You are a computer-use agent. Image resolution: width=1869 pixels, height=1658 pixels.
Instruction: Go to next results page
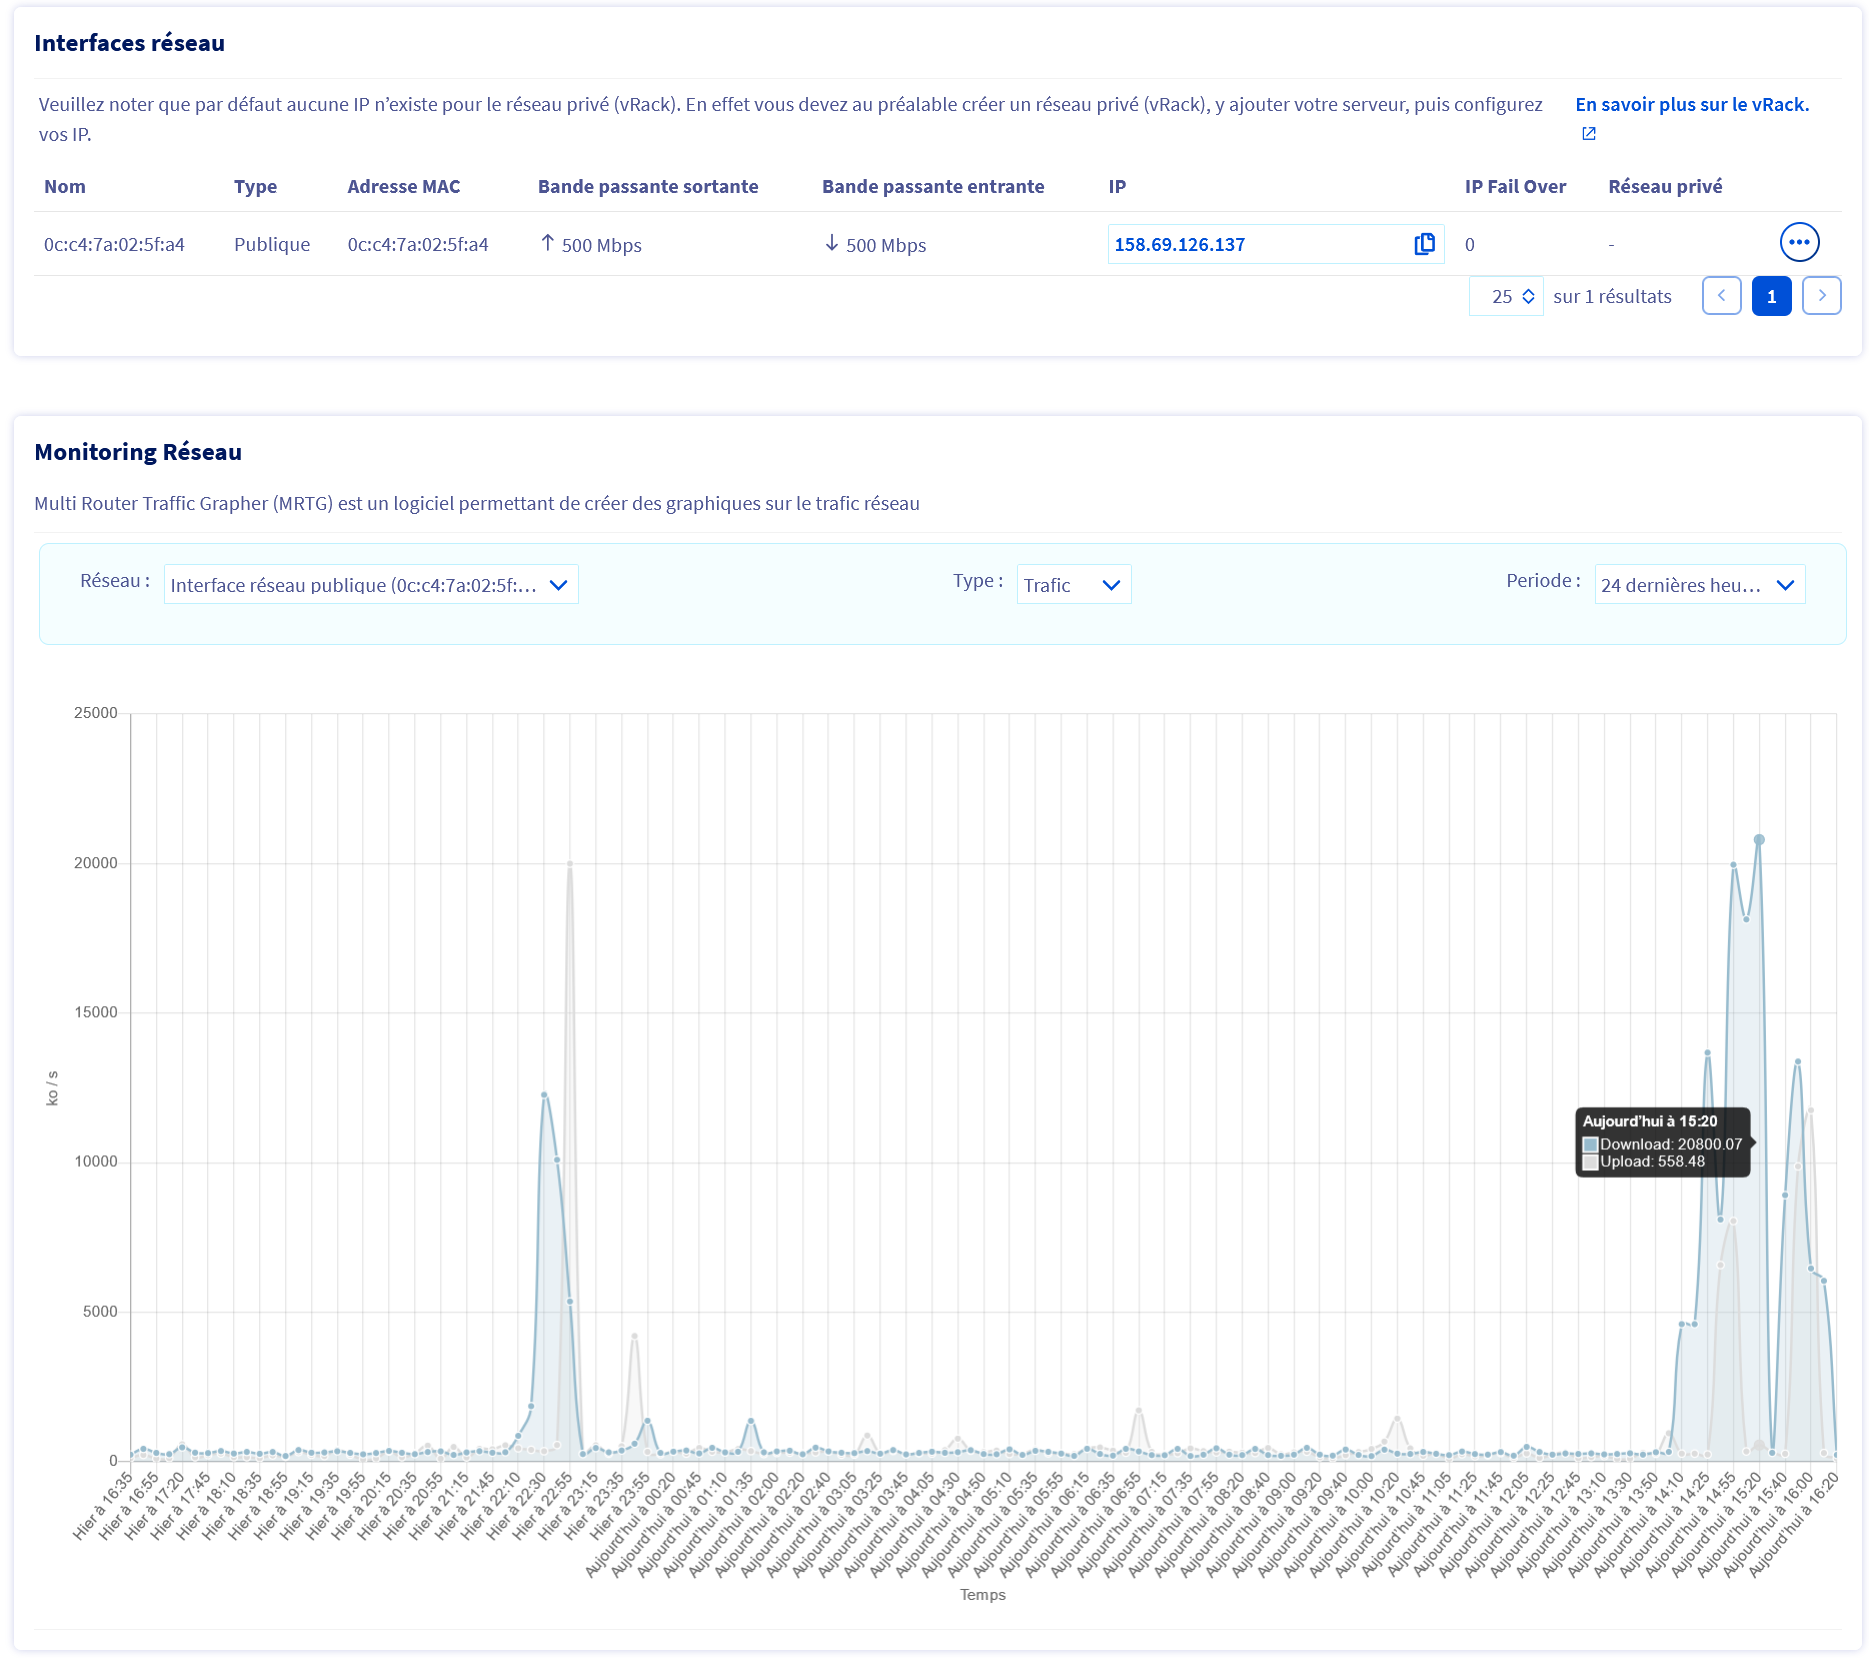coord(1821,296)
